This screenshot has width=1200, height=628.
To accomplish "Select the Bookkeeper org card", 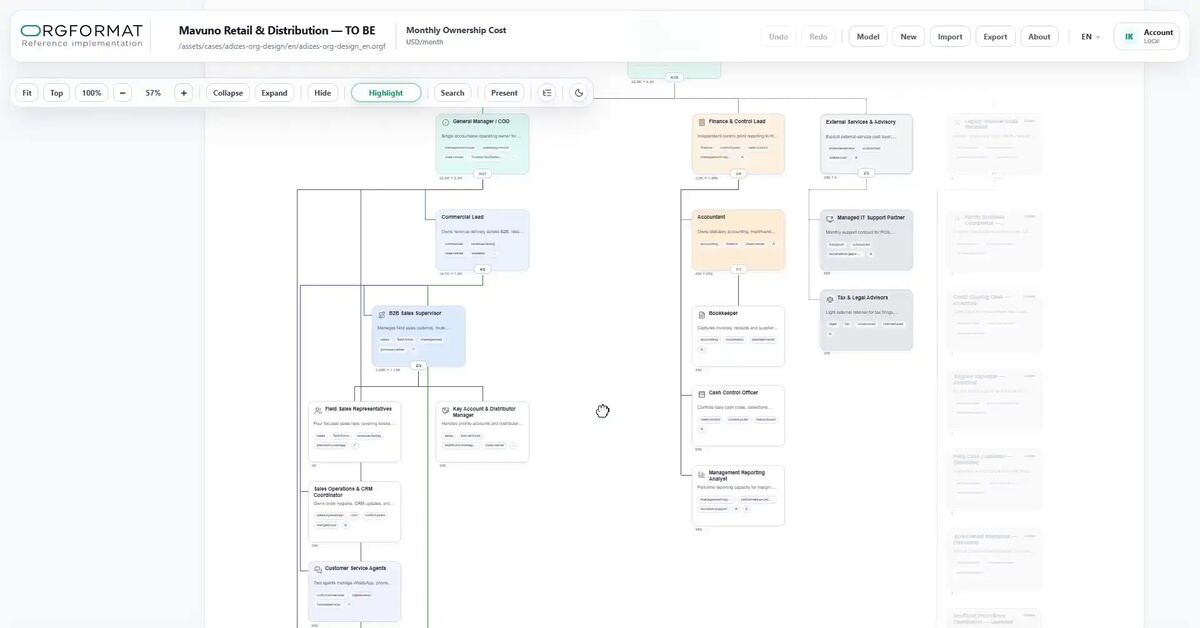I will coord(738,336).
